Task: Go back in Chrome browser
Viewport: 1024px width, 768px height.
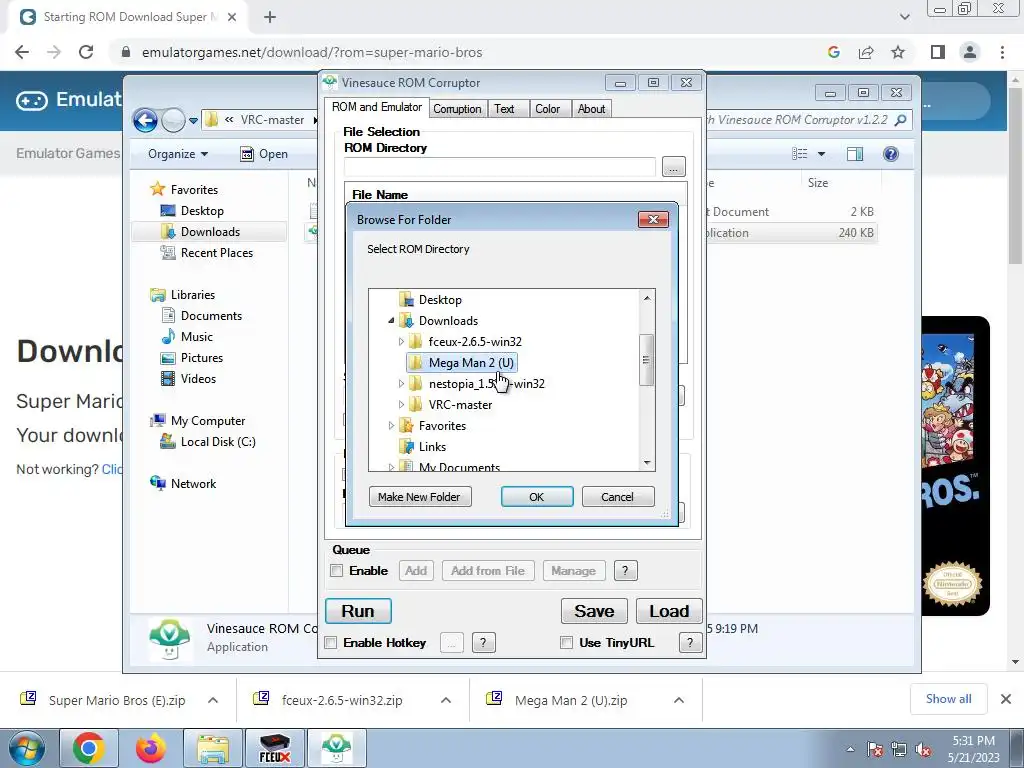Action: (x=22, y=52)
